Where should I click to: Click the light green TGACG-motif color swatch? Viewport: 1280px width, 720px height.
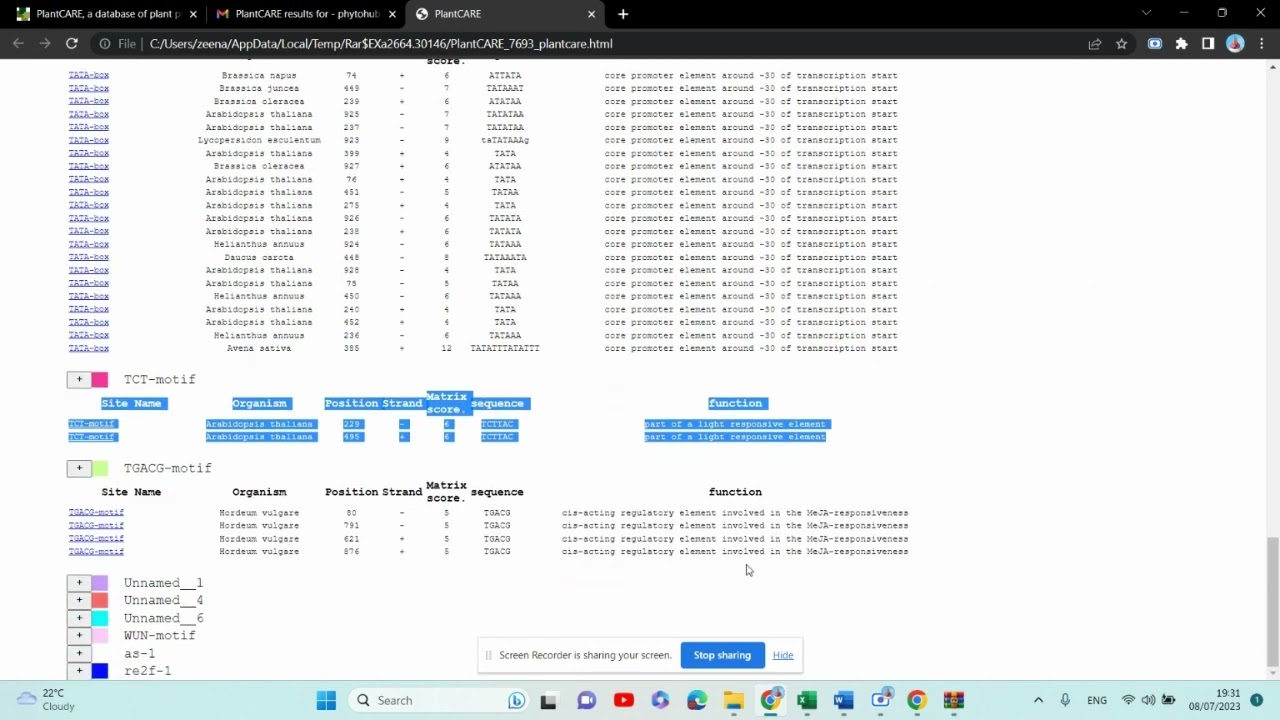[x=100, y=468]
